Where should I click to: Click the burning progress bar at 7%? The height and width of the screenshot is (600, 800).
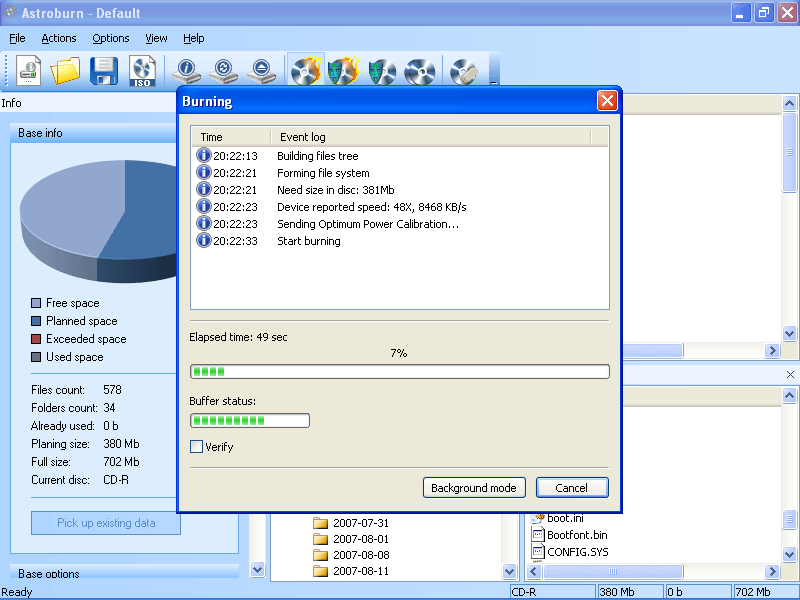(400, 370)
